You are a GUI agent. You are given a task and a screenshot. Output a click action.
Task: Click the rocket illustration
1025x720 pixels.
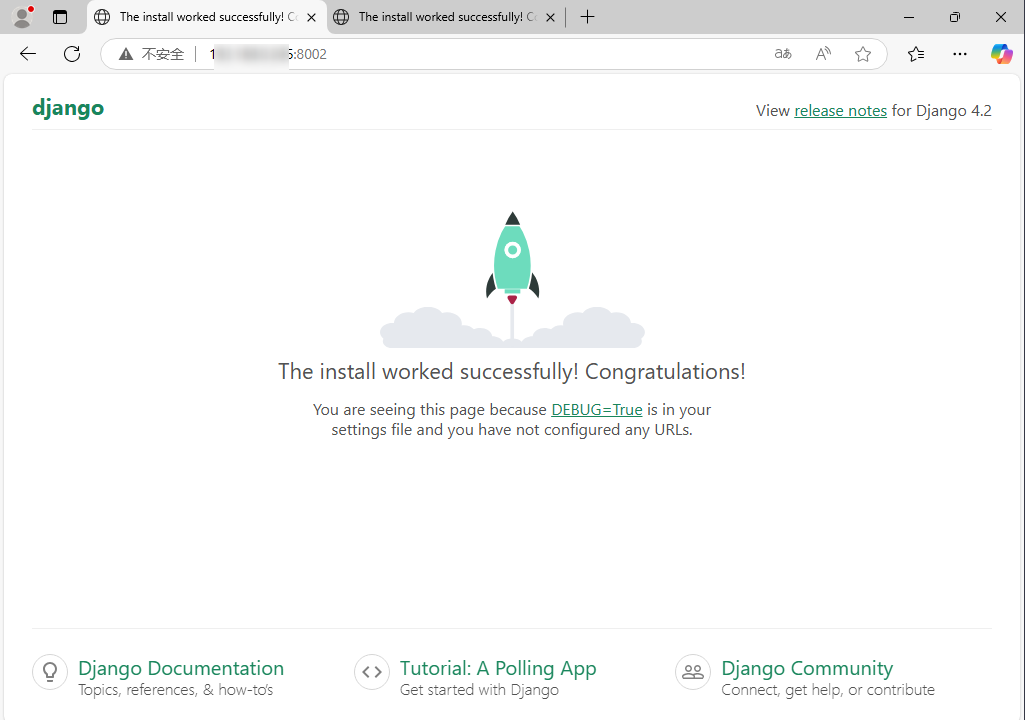pos(512,279)
